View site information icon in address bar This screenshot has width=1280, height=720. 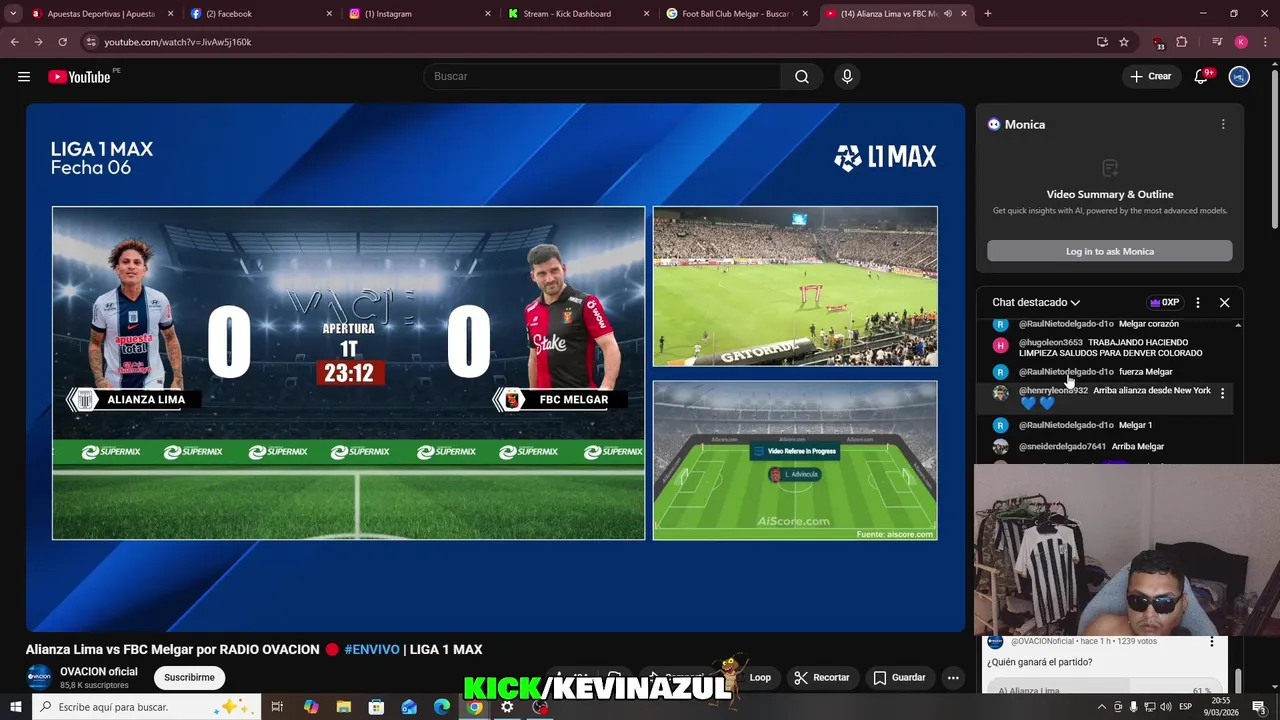coord(91,42)
